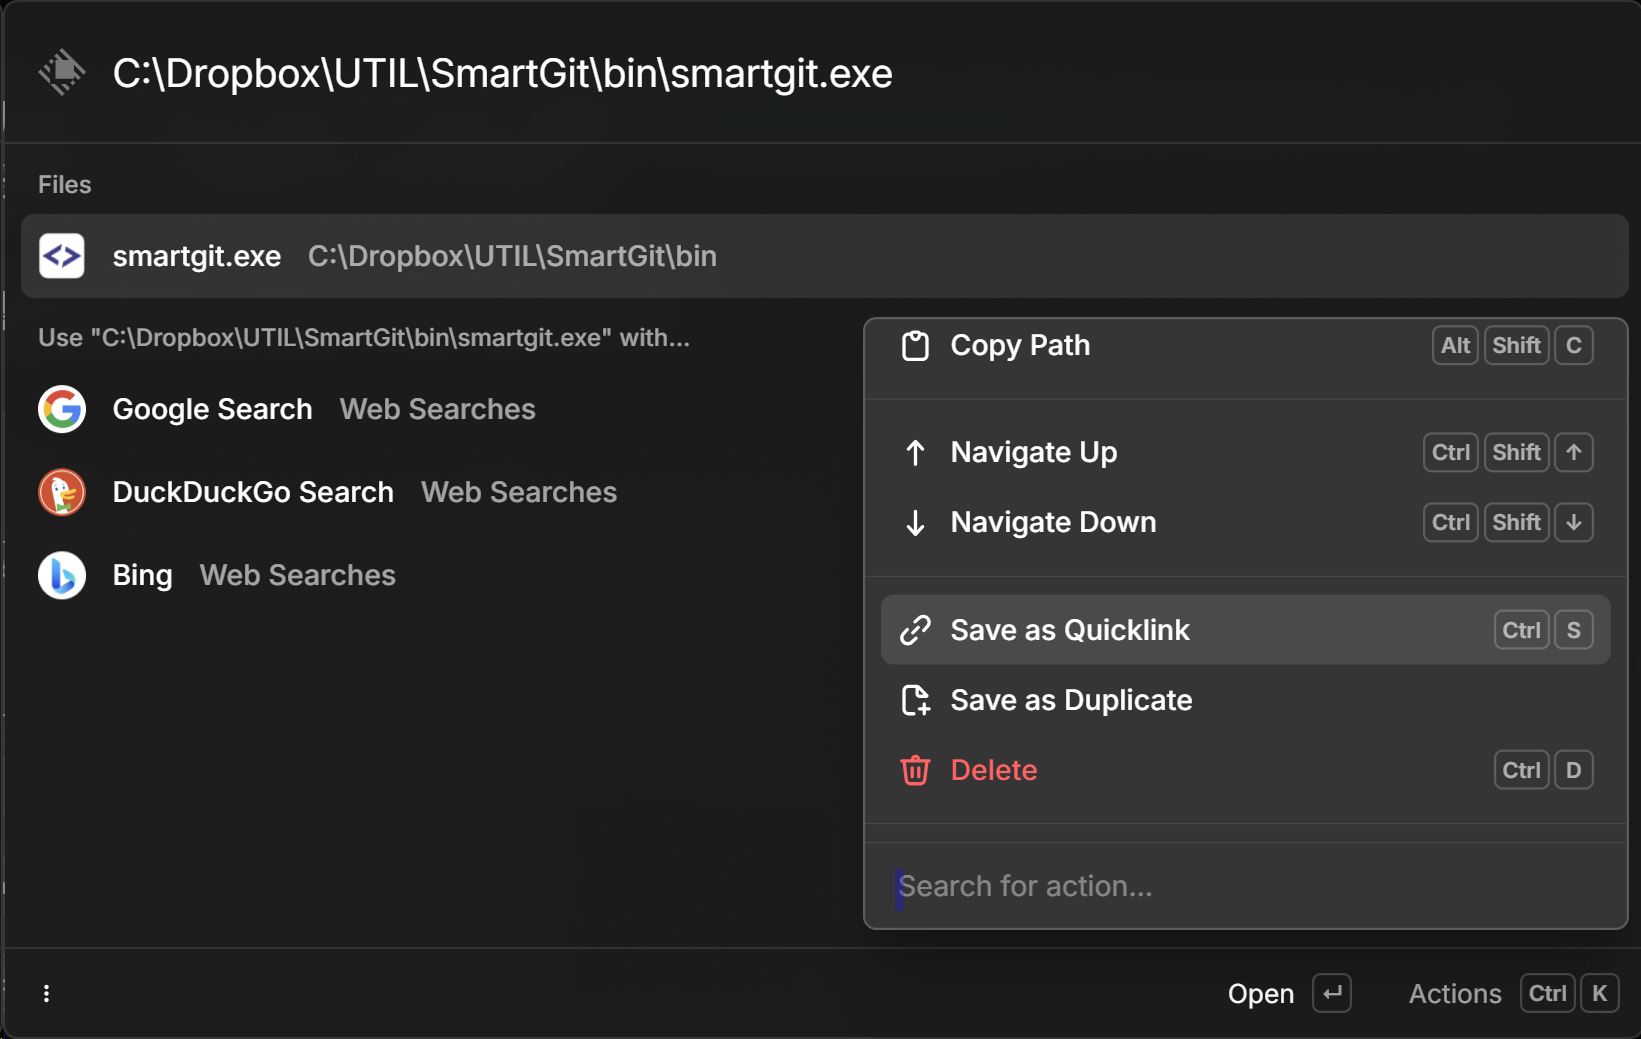Click the Ctrl S shortcut hint
This screenshot has height=1039, width=1641.
1544,630
